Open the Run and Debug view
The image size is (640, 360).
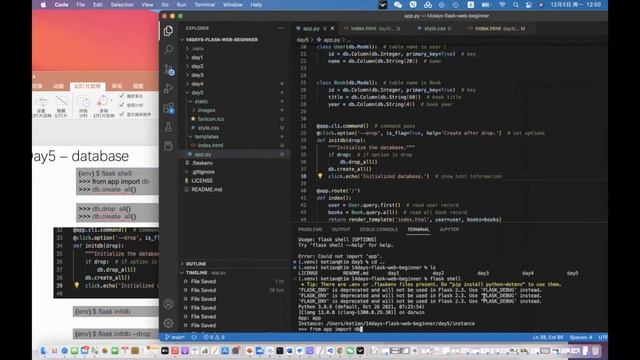(x=169, y=88)
